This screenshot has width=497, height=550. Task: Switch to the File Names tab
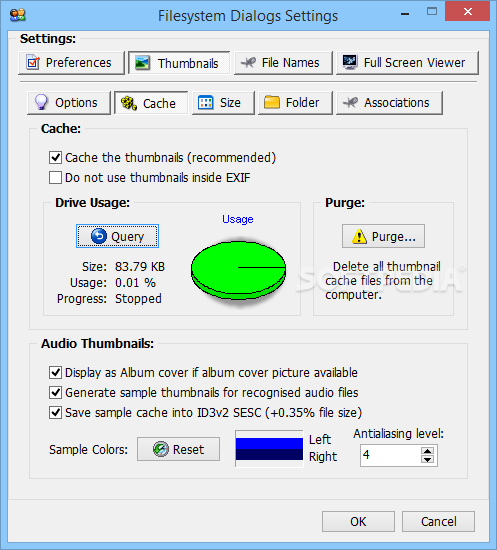click(x=283, y=63)
